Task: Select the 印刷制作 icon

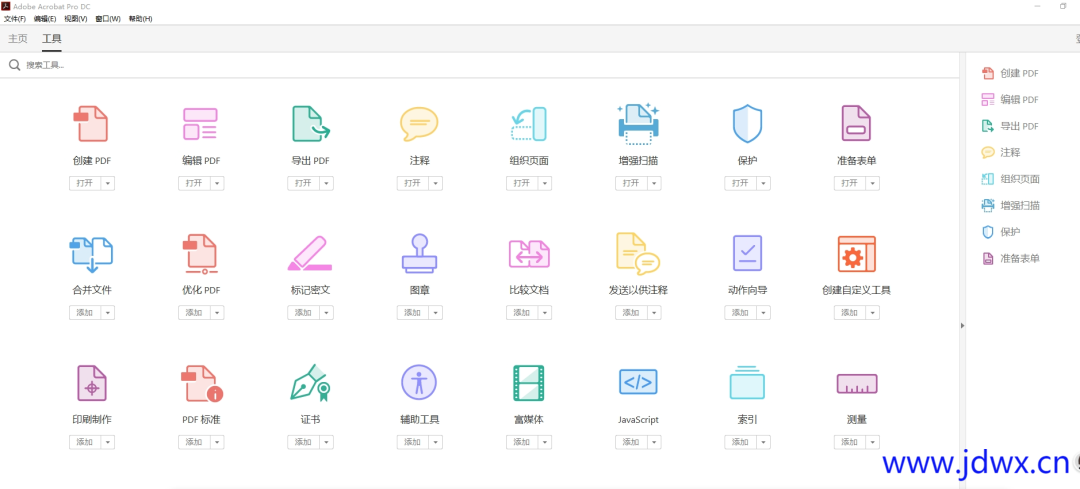Action: coord(91,383)
